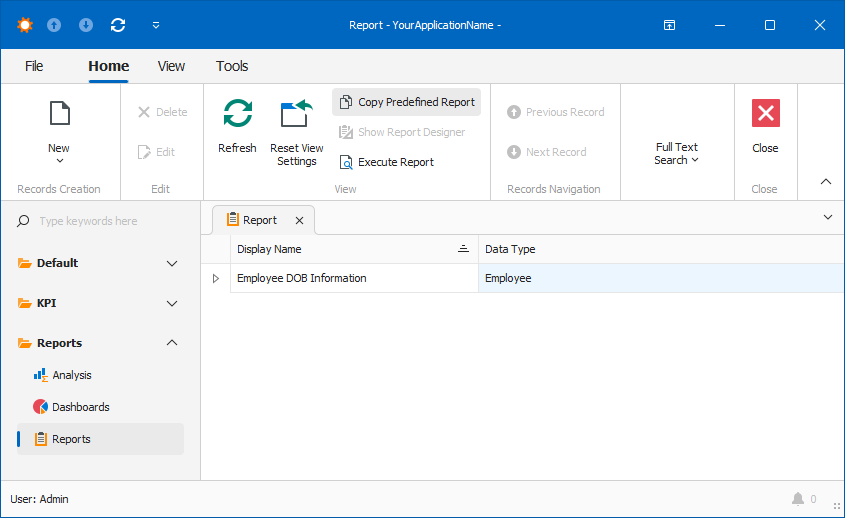This screenshot has width=845, height=518.
Task: Expand the Employee DOB Information row
Action: click(216, 279)
